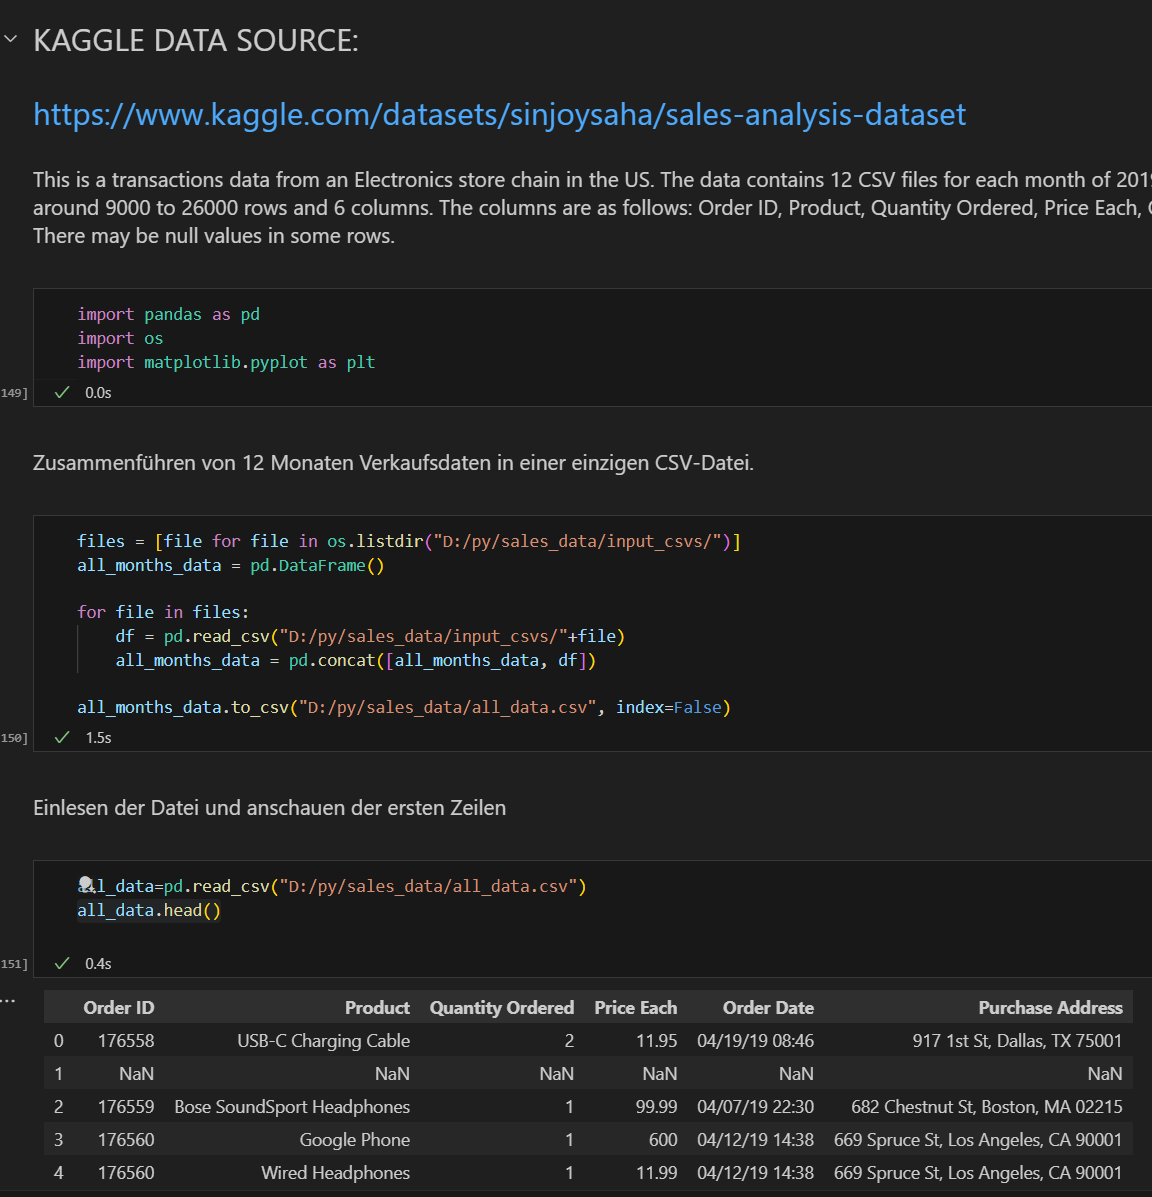Click '669 Spruce St' address in Wired Headphones row
This screenshot has width=1152, height=1197.
978,1173
